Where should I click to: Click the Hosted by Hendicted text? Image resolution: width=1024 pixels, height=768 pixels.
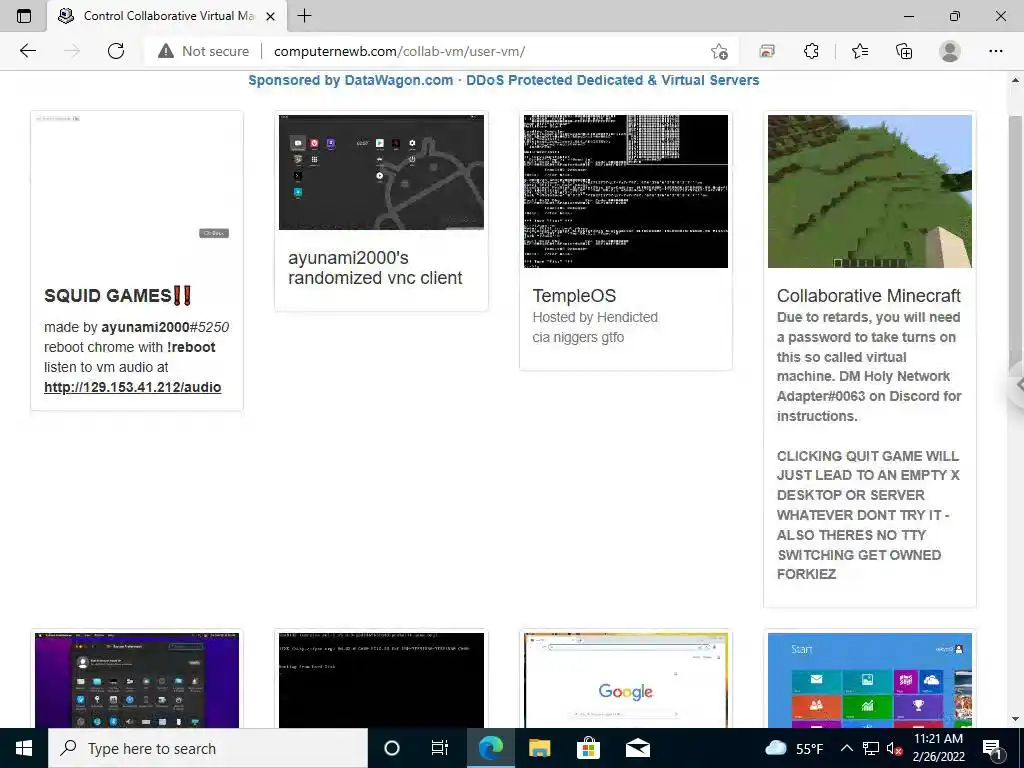click(595, 317)
